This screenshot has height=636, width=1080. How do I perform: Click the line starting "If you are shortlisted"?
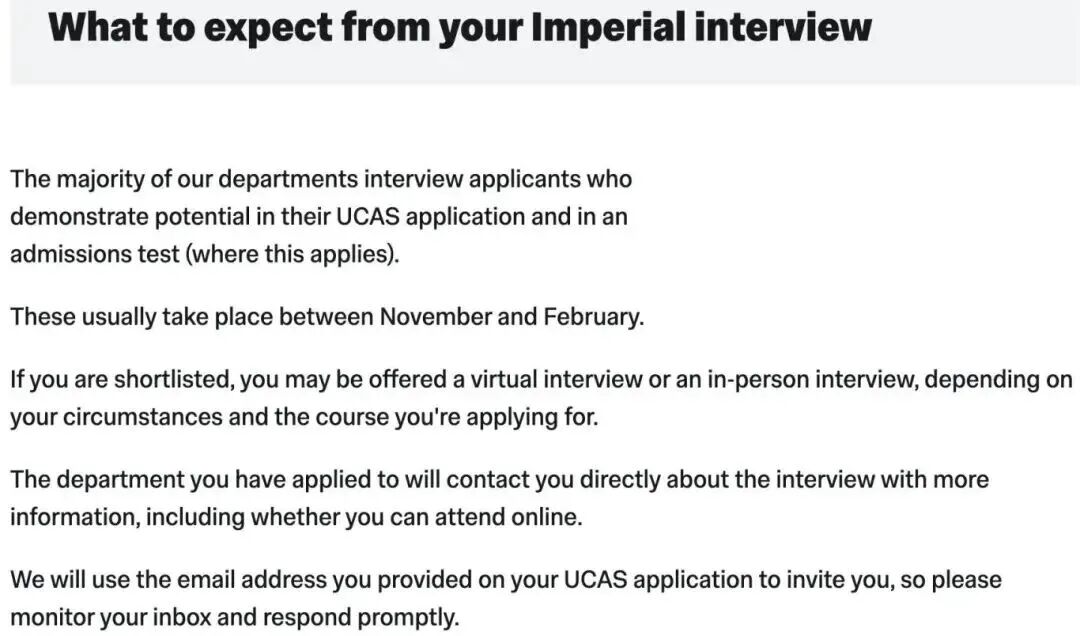[540, 381]
